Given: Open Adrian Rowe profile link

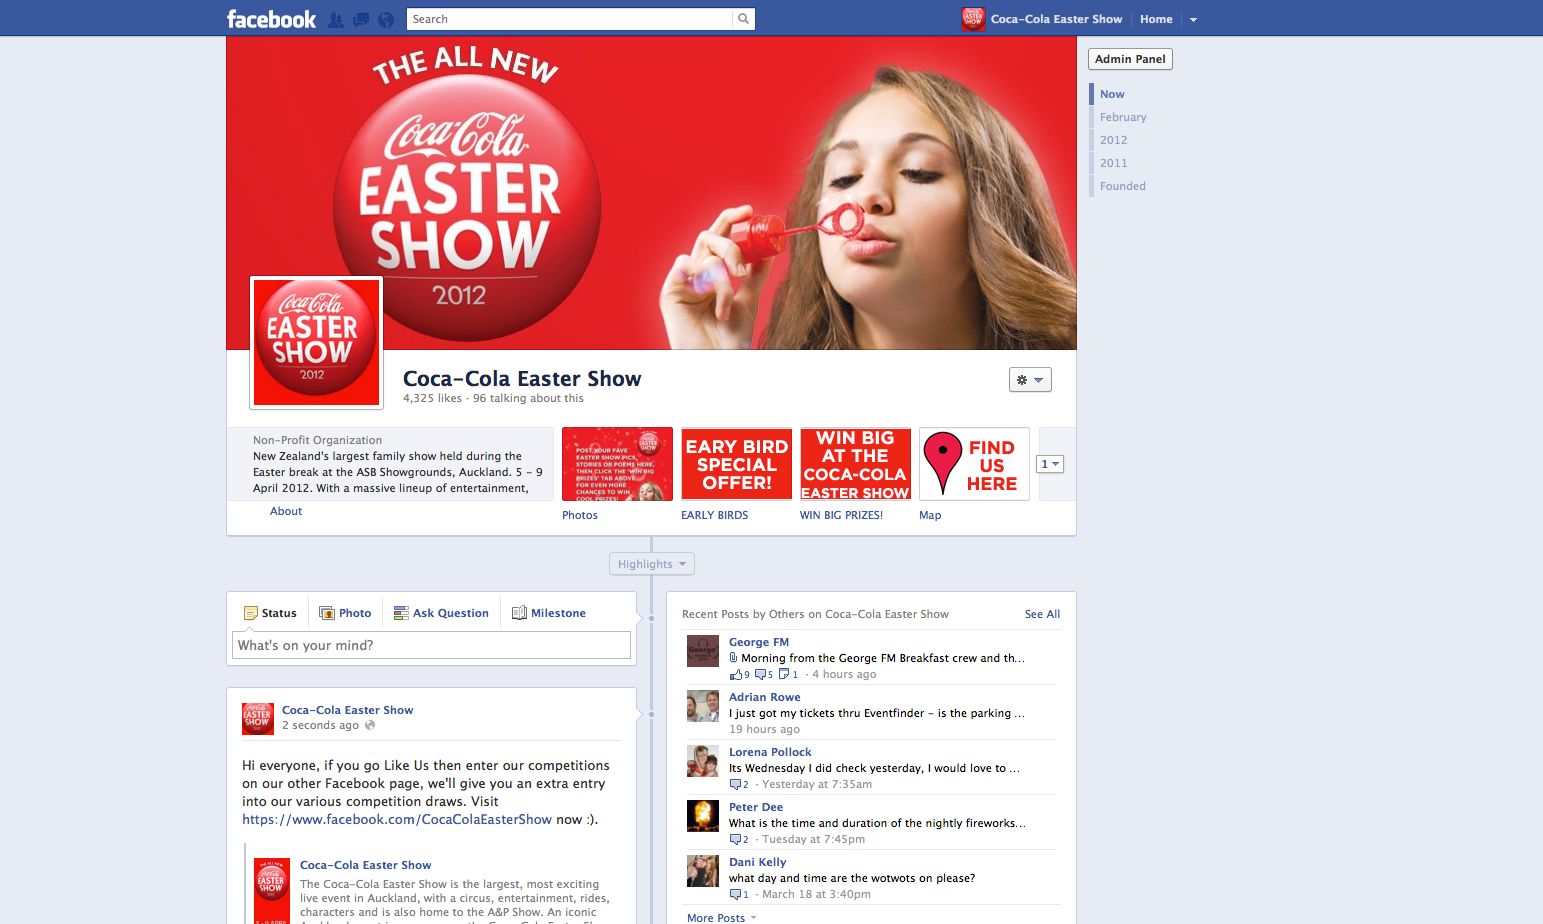Looking at the screenshot, I should pos(765,697).
